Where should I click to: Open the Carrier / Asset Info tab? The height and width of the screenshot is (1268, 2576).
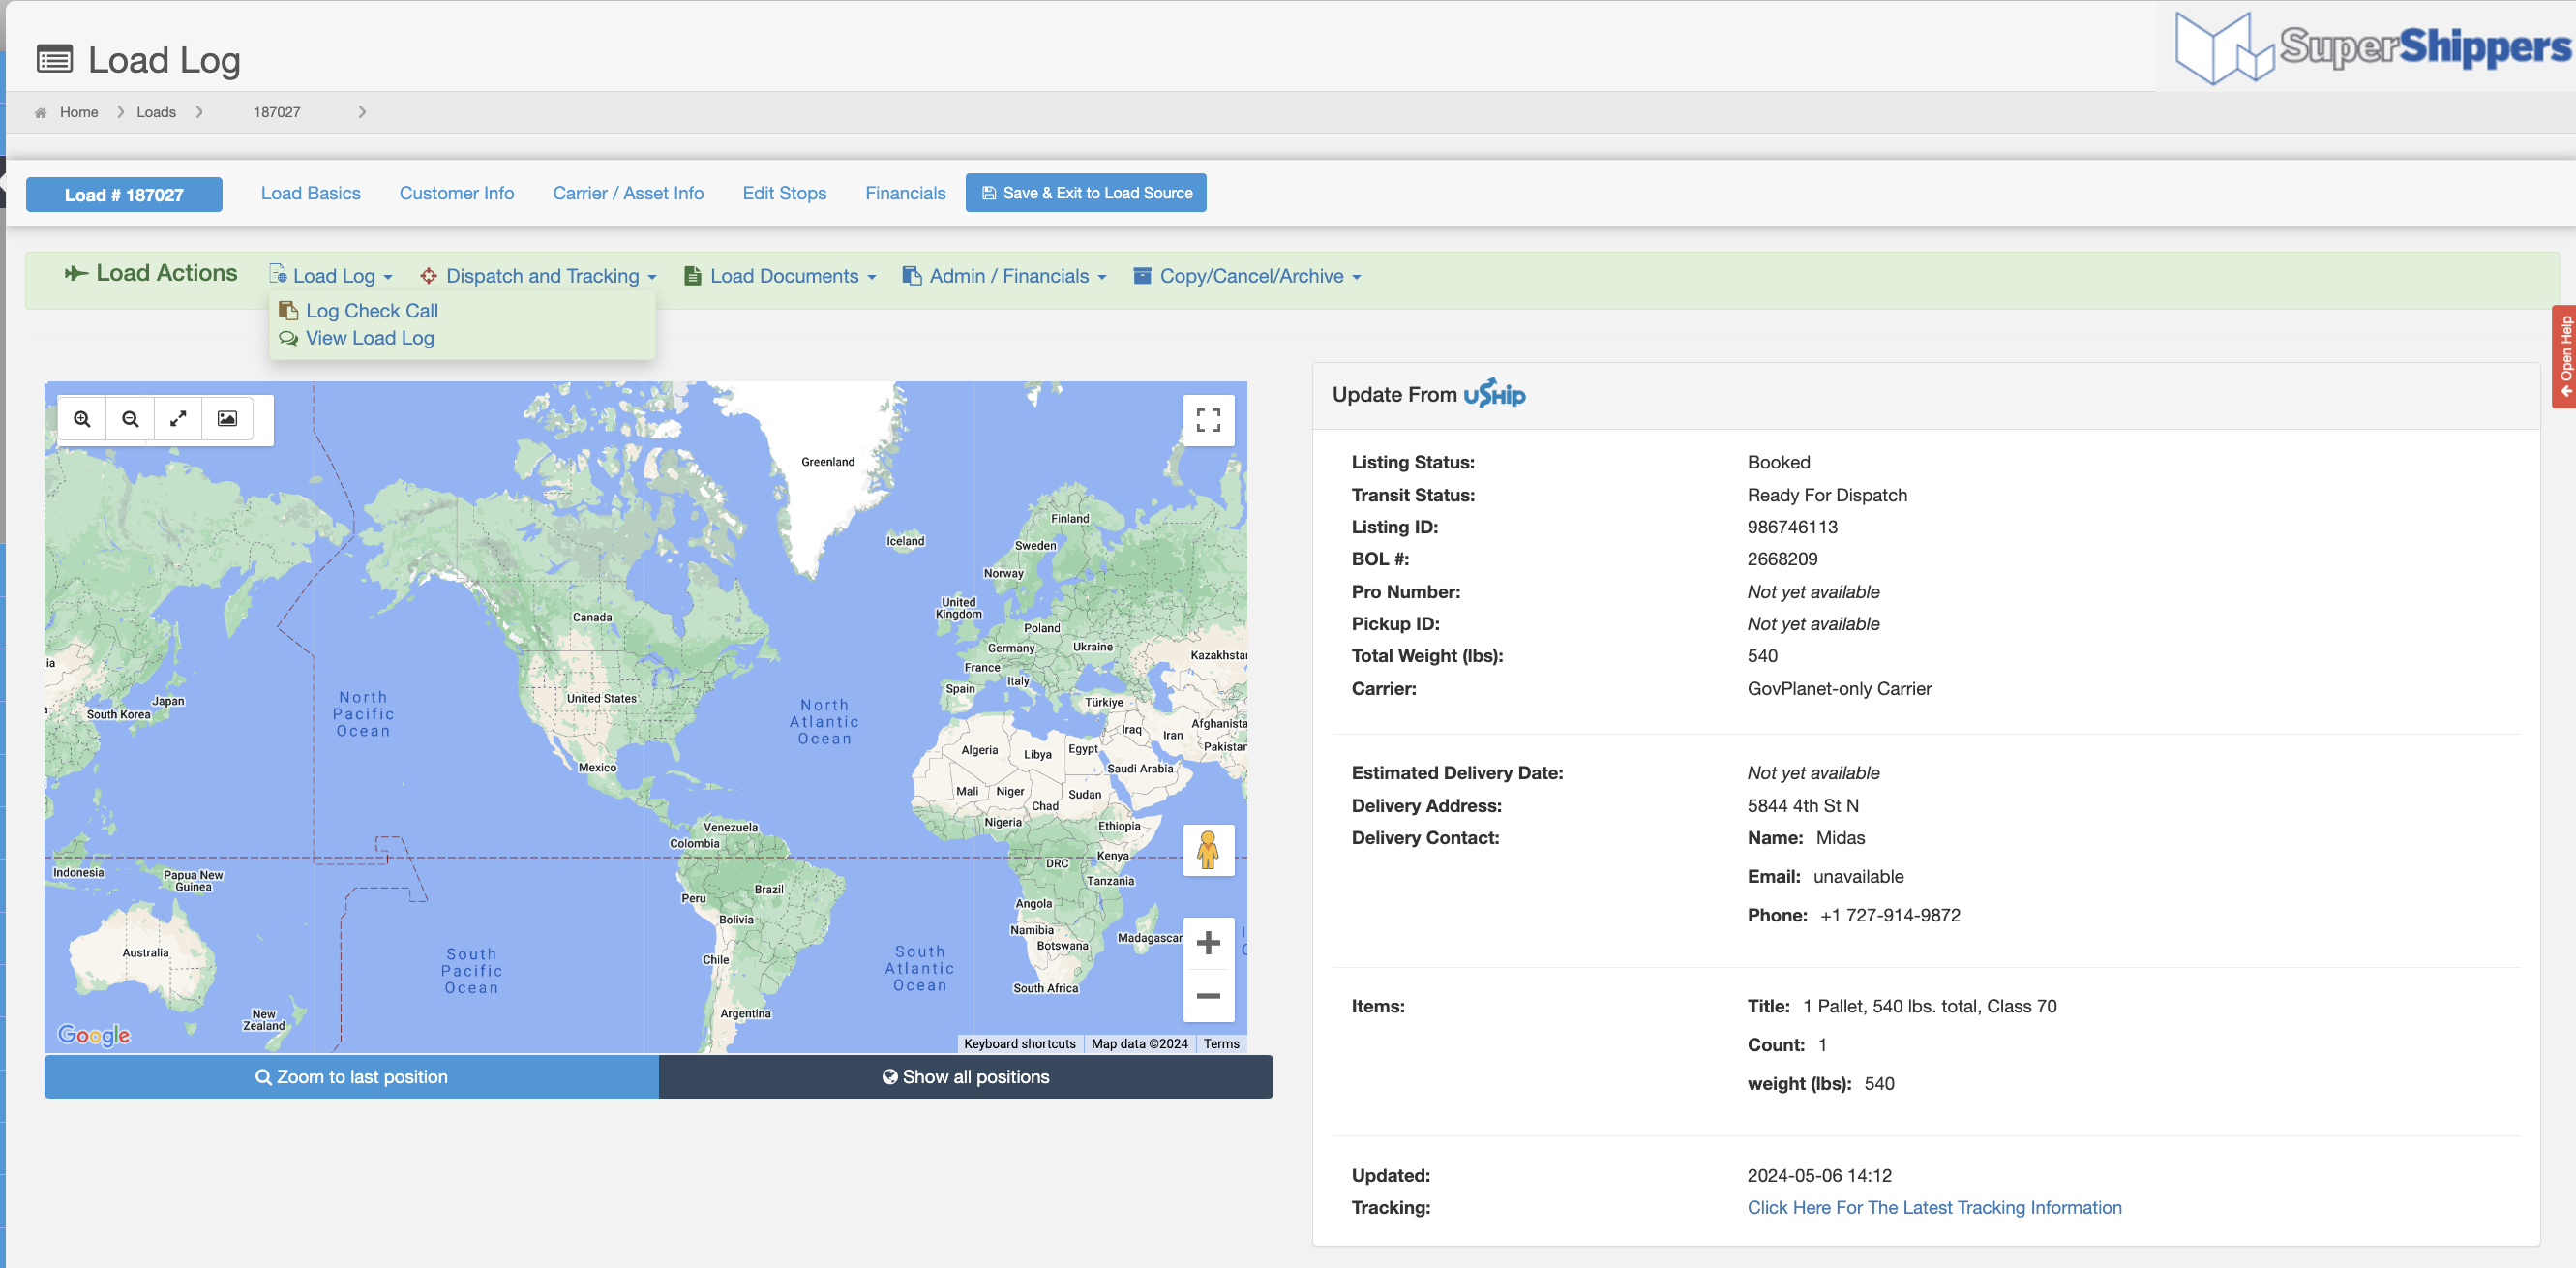pyautogui.click(x=628, y=193)
